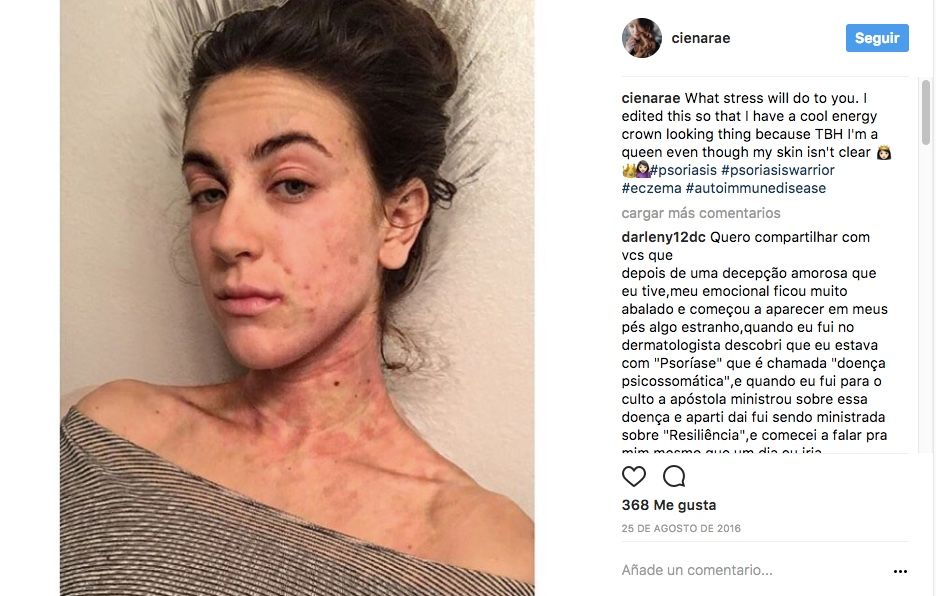Click the post's selfie photo
The image size is (936, 596).
[x=297, y=298]
